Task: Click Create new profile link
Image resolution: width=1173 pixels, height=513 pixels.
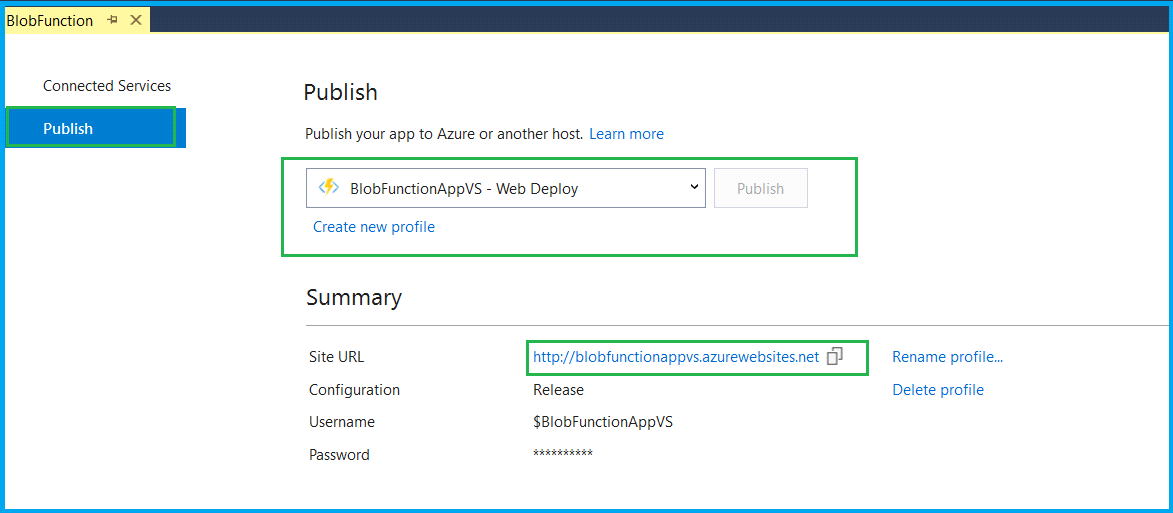Action: (374, 227)
